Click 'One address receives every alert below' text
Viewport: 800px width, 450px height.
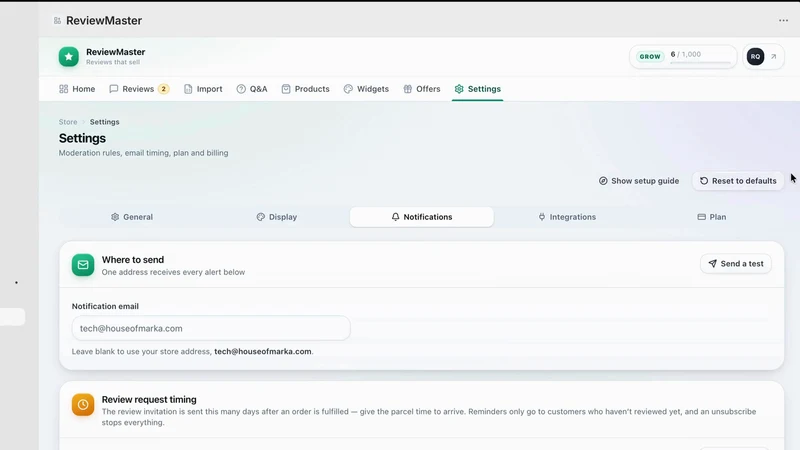point(173,272)
